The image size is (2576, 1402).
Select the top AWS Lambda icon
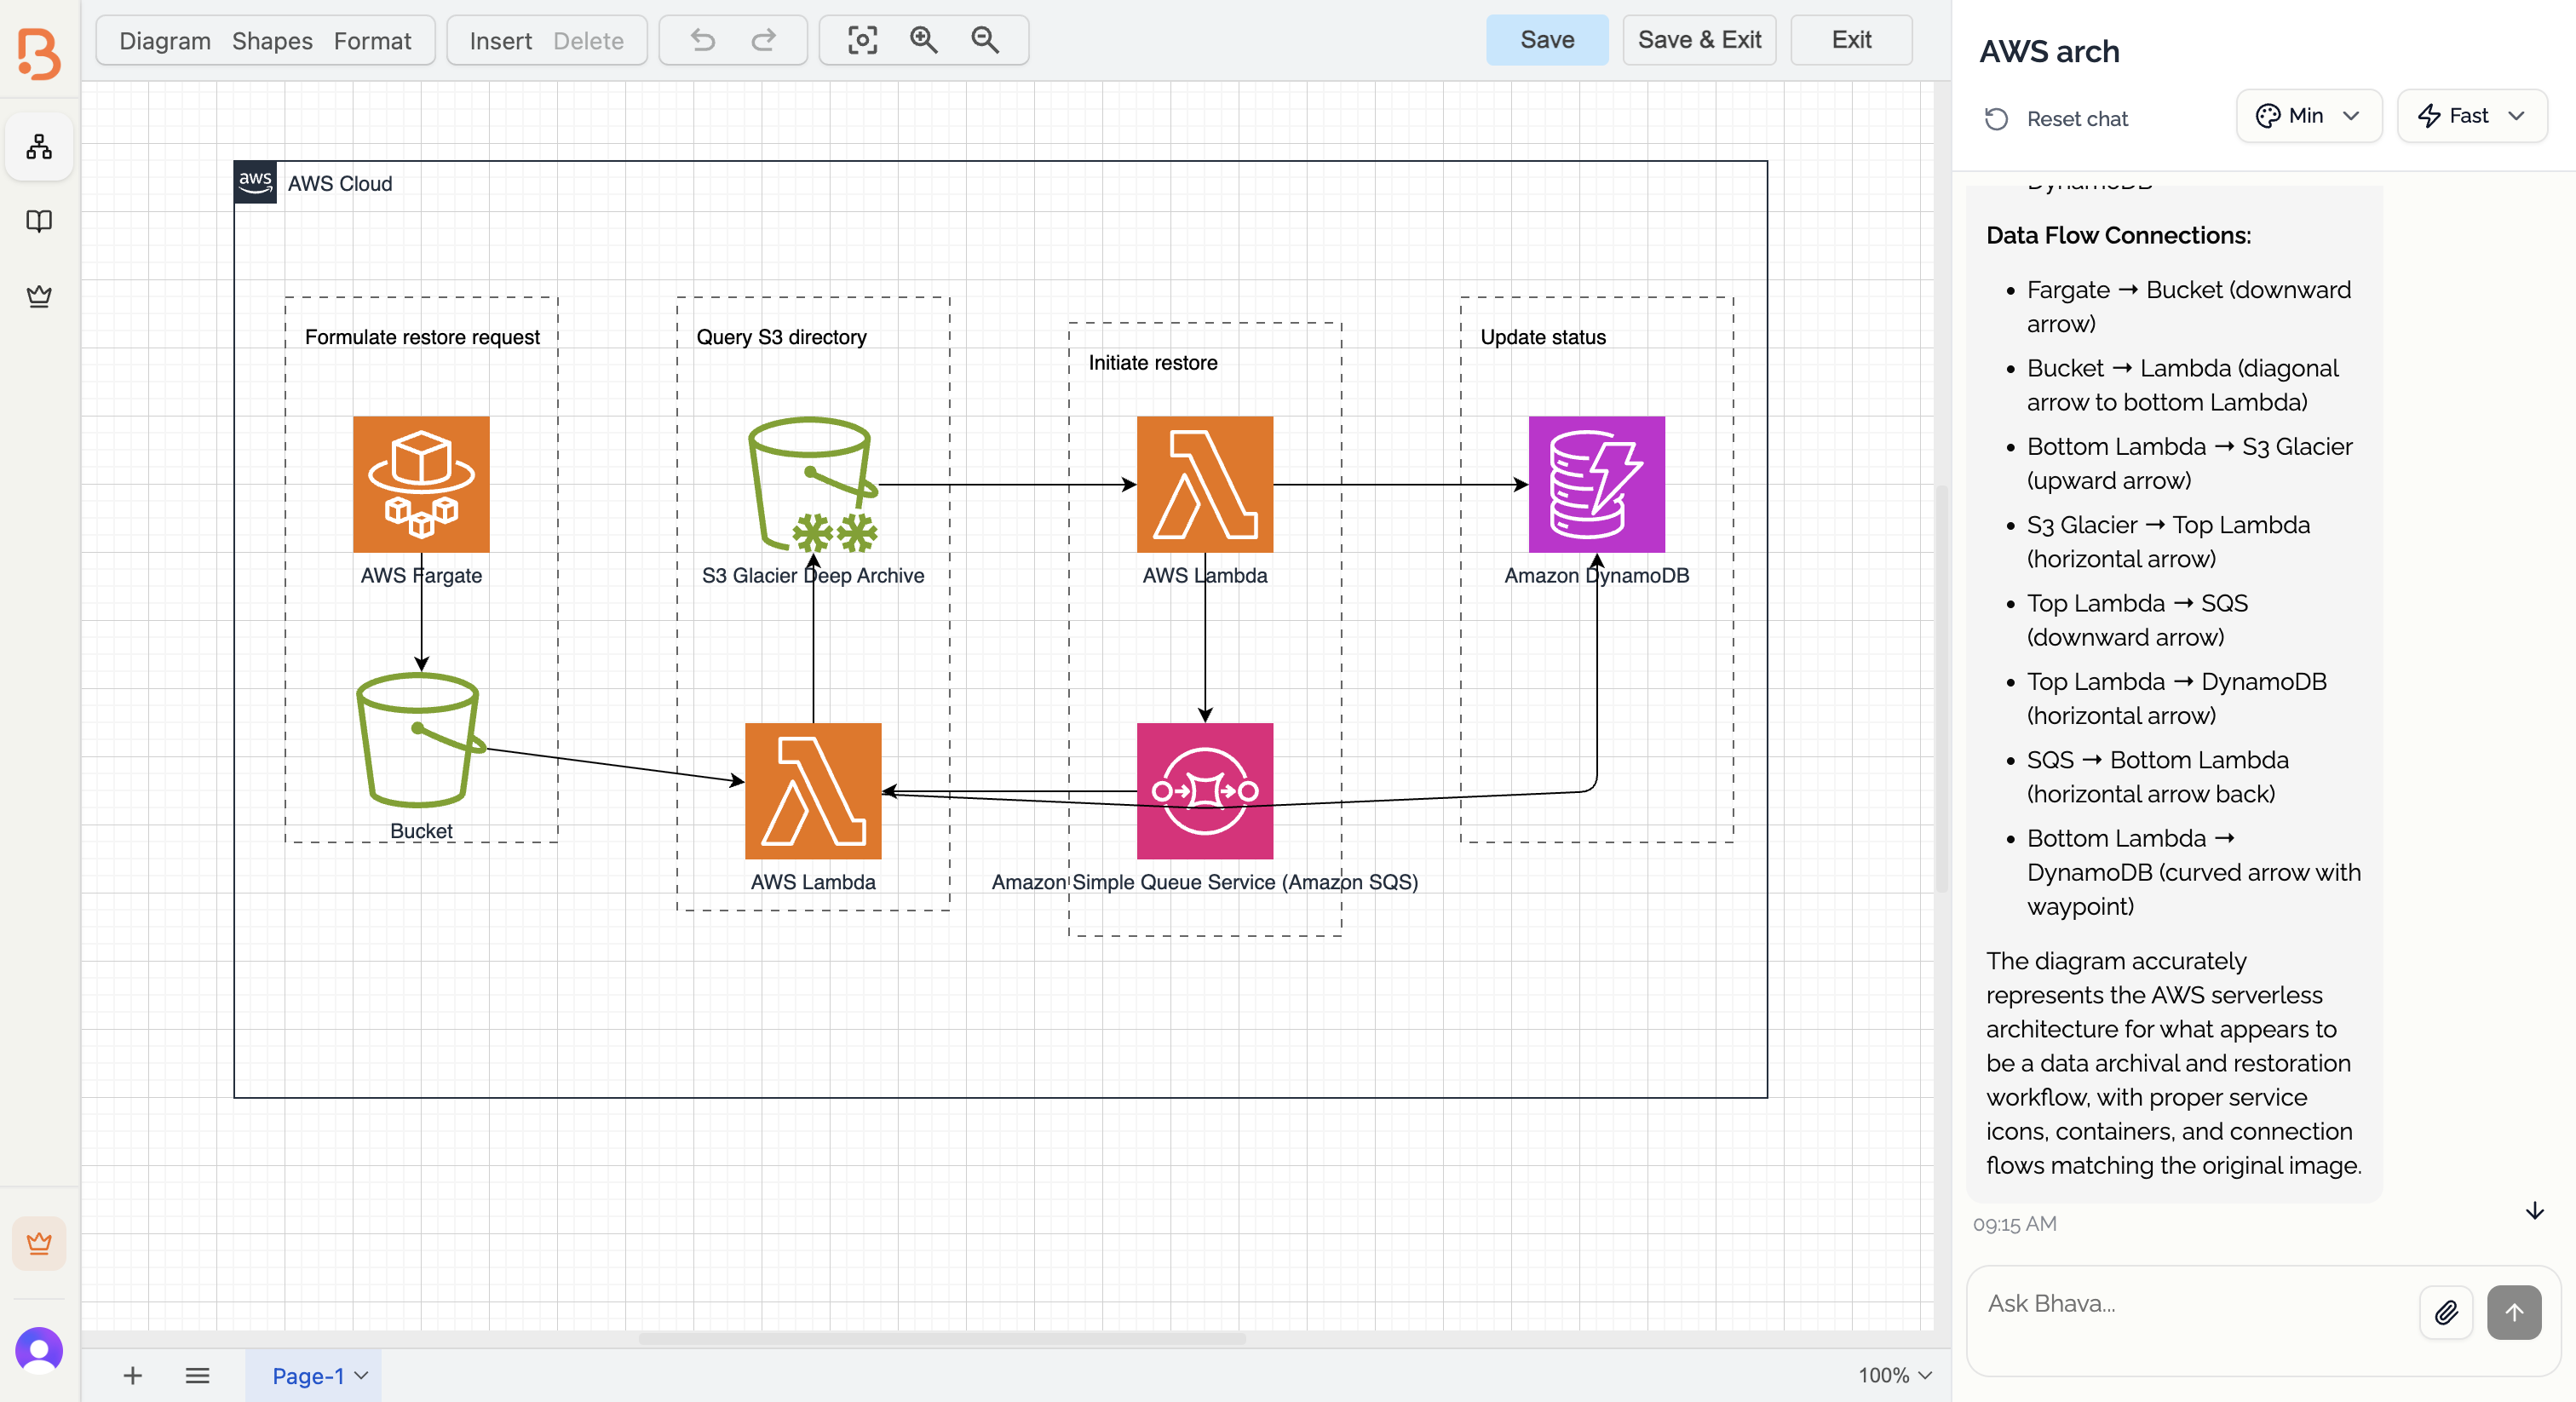coord(1205,484)
